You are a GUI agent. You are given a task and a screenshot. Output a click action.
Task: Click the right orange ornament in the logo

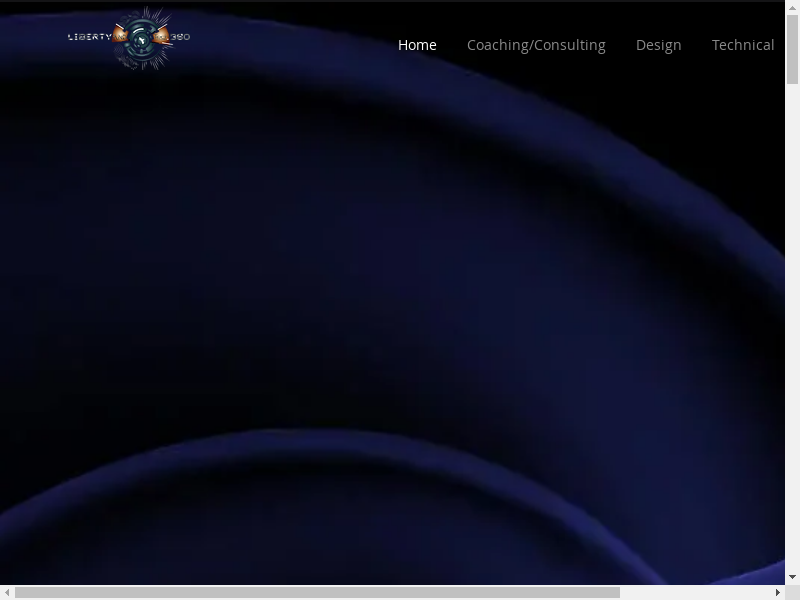click(160, 37)
